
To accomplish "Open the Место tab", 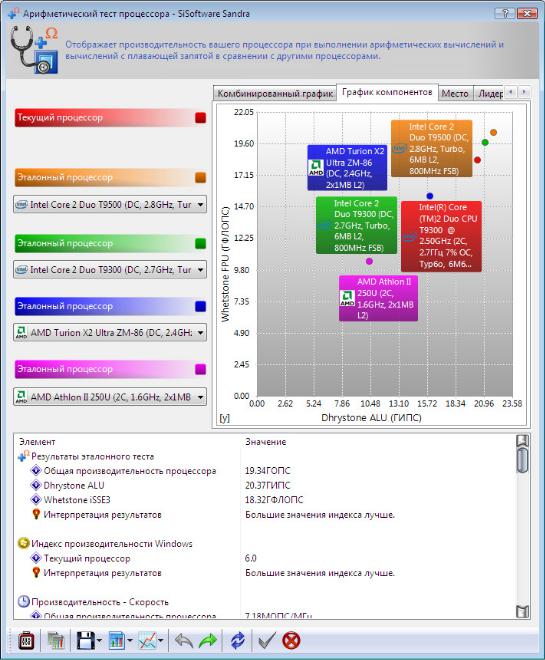I will click(x=455, y=93).
